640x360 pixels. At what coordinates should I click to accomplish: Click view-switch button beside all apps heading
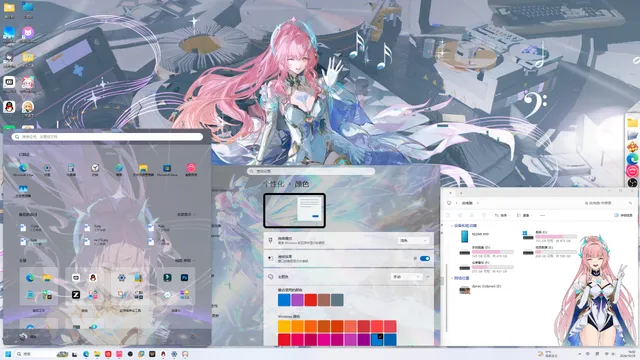[184, 260]
